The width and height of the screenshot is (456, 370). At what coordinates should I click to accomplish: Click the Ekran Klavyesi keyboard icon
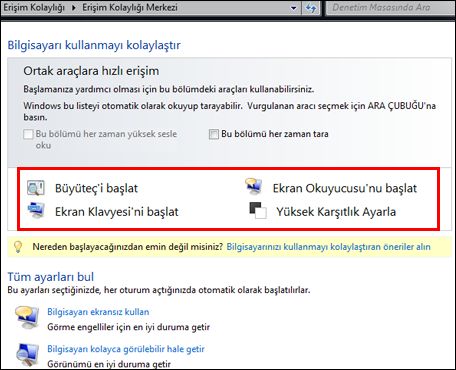click(x=36, y=211)
